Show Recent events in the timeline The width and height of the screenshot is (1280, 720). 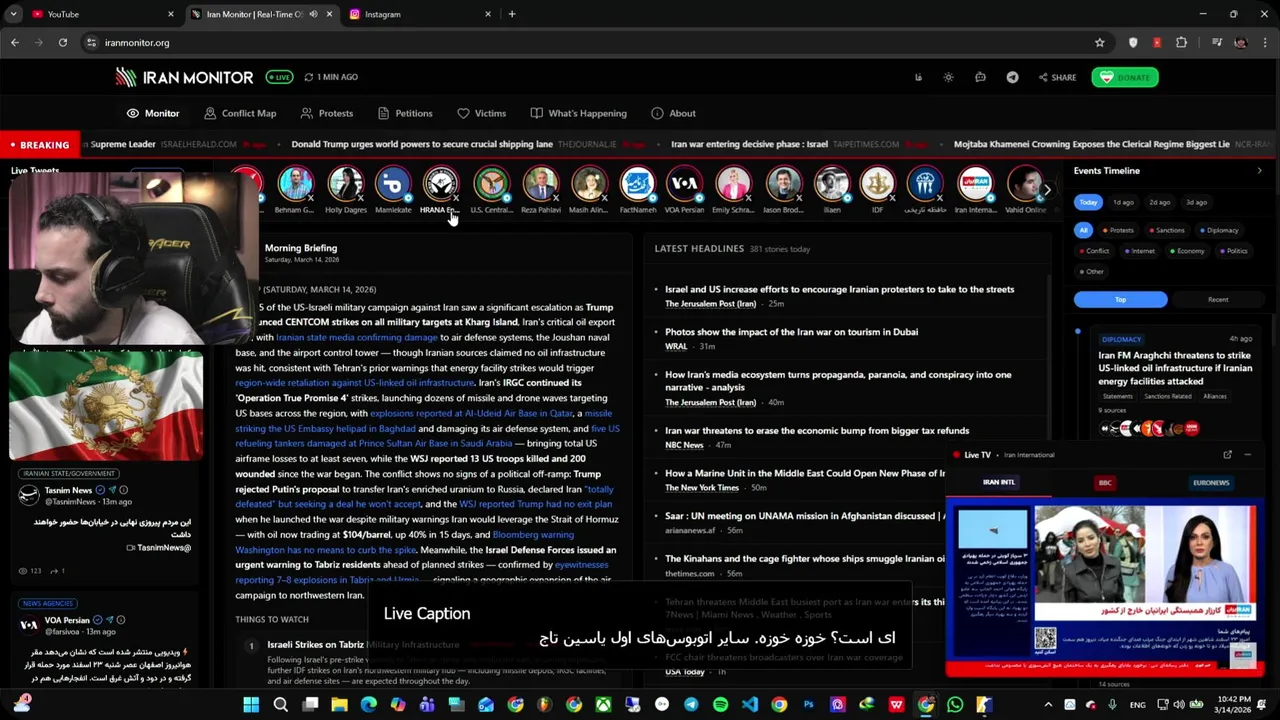(1217, 299)
